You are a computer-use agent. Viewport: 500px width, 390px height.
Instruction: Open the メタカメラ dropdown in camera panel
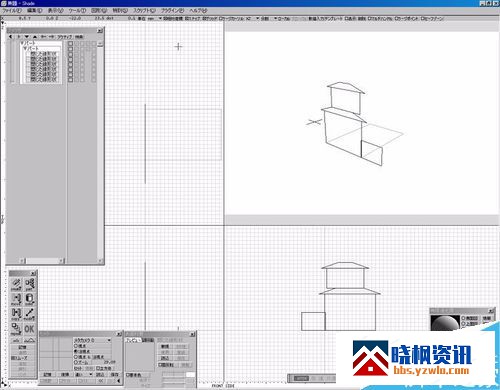tap(92, 340)
